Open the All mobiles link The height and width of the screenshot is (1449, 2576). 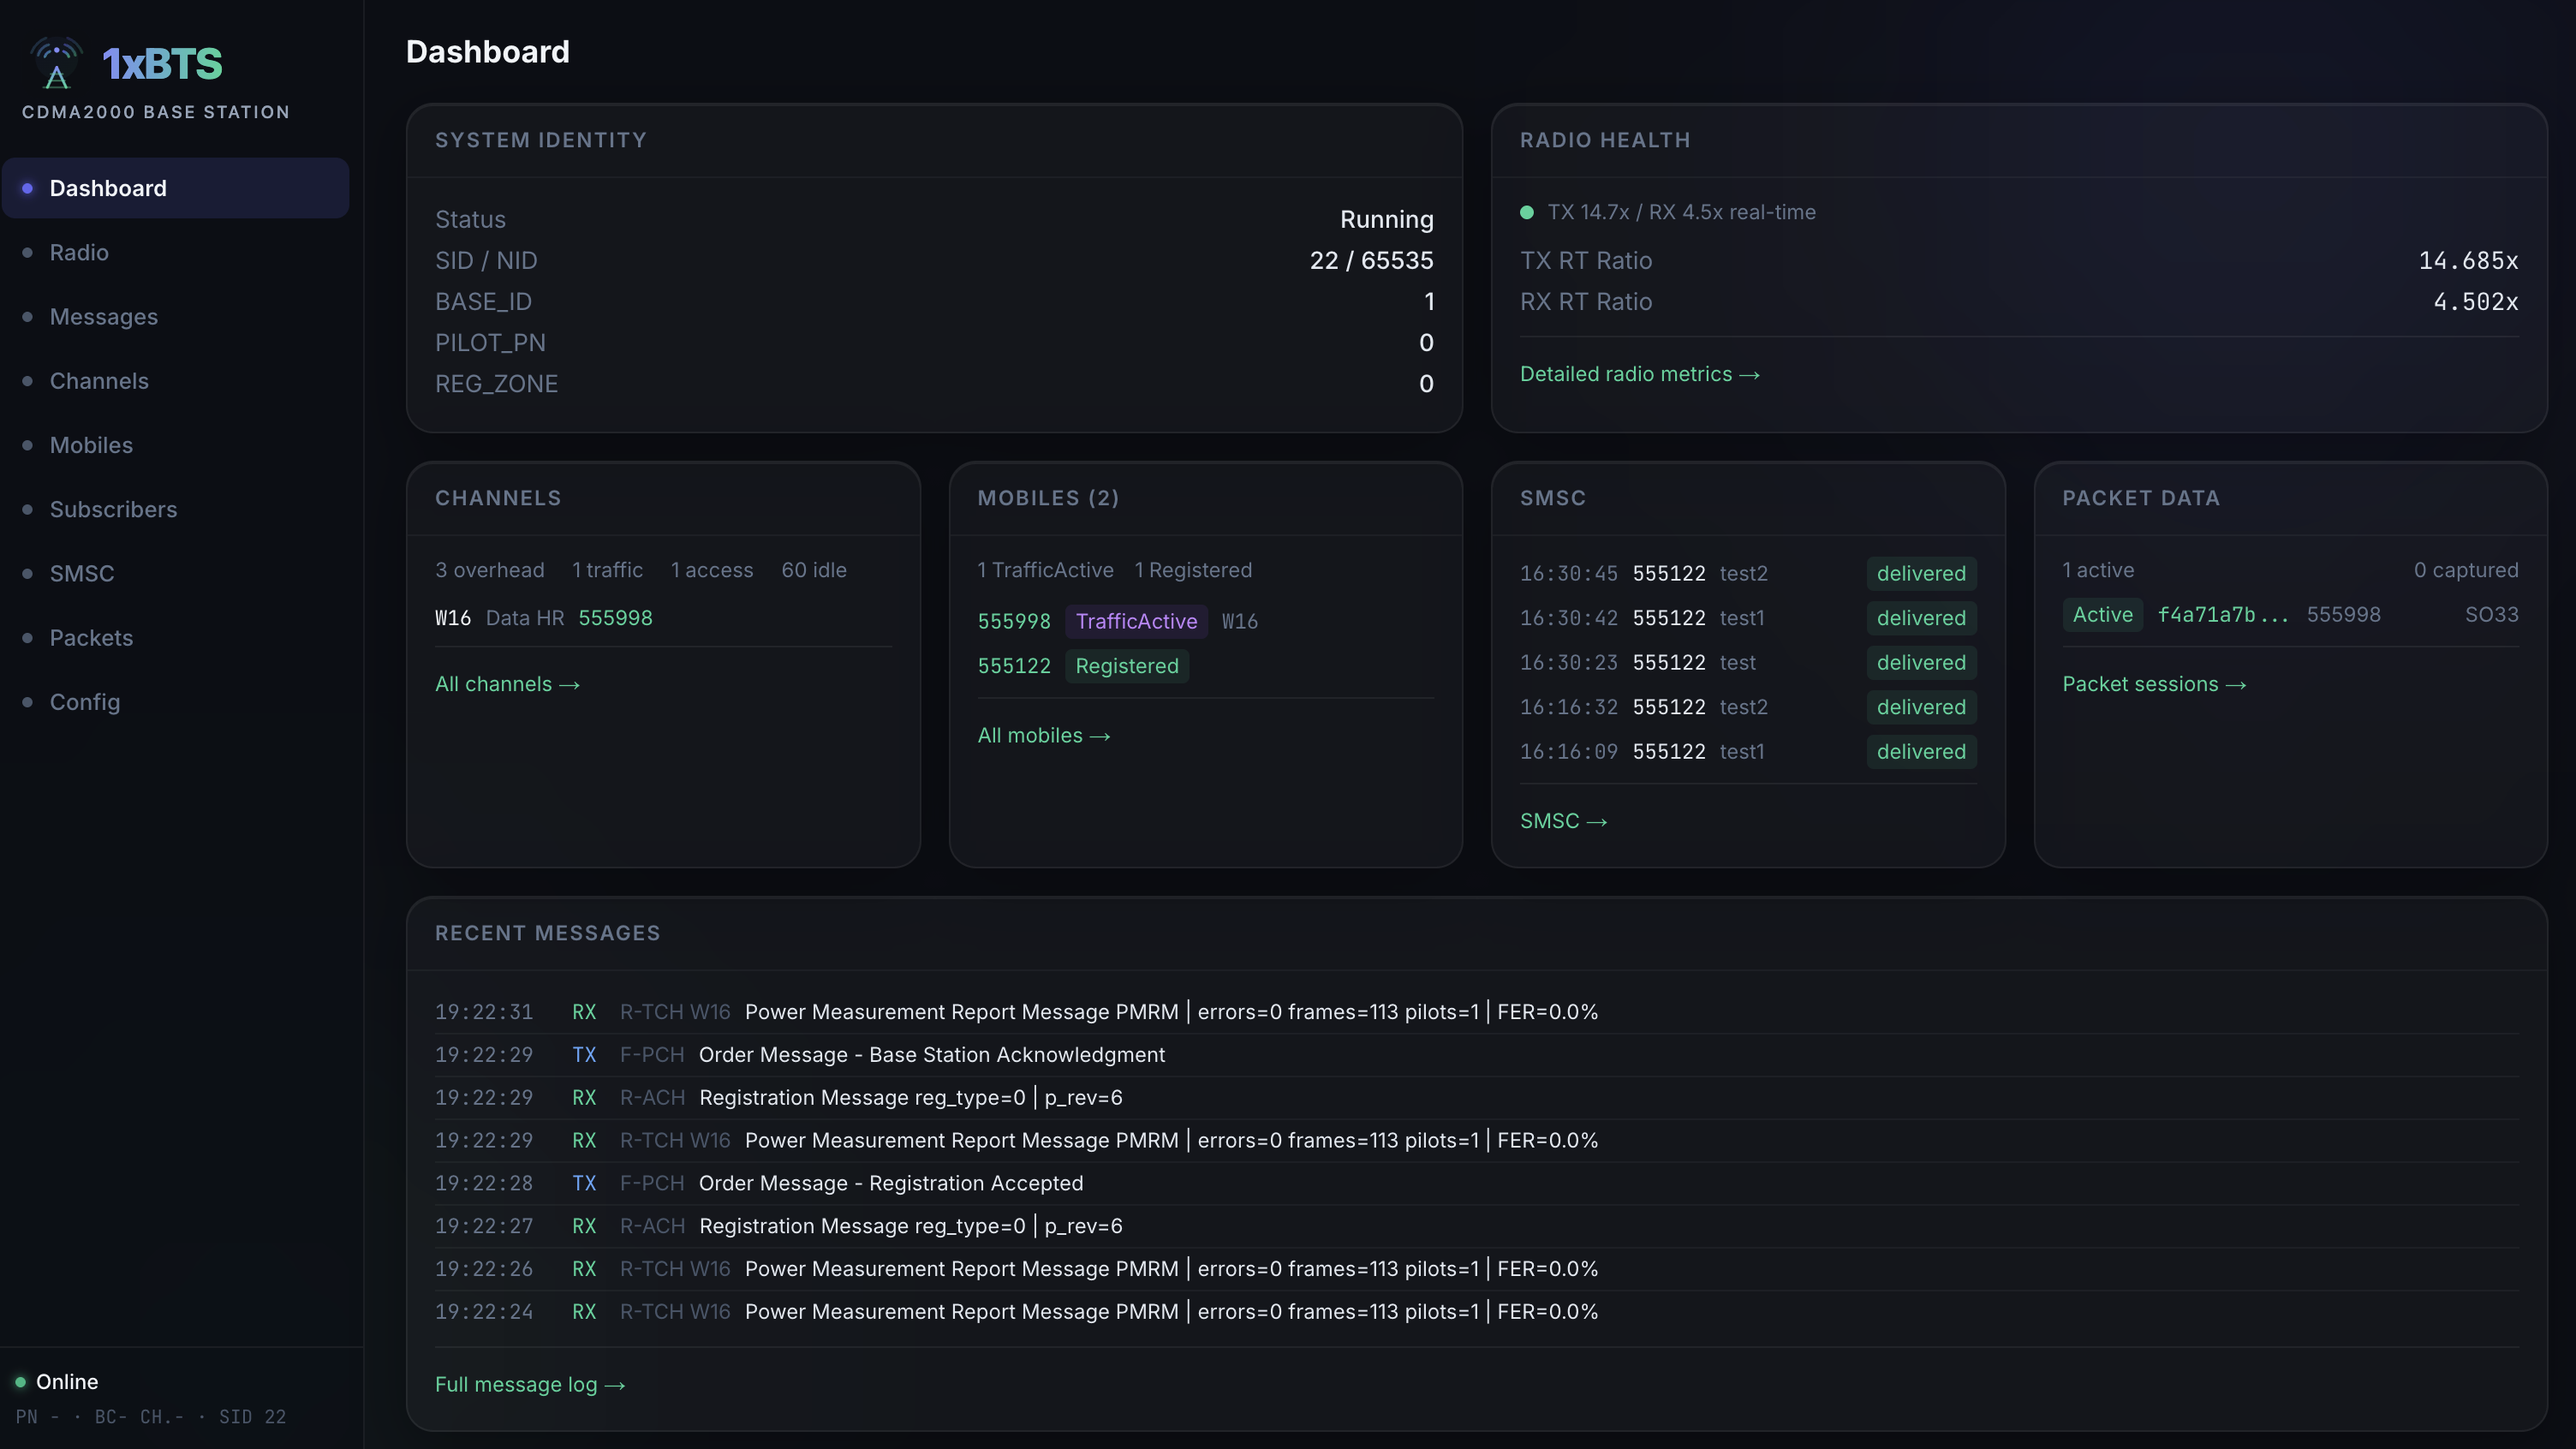1044,735
